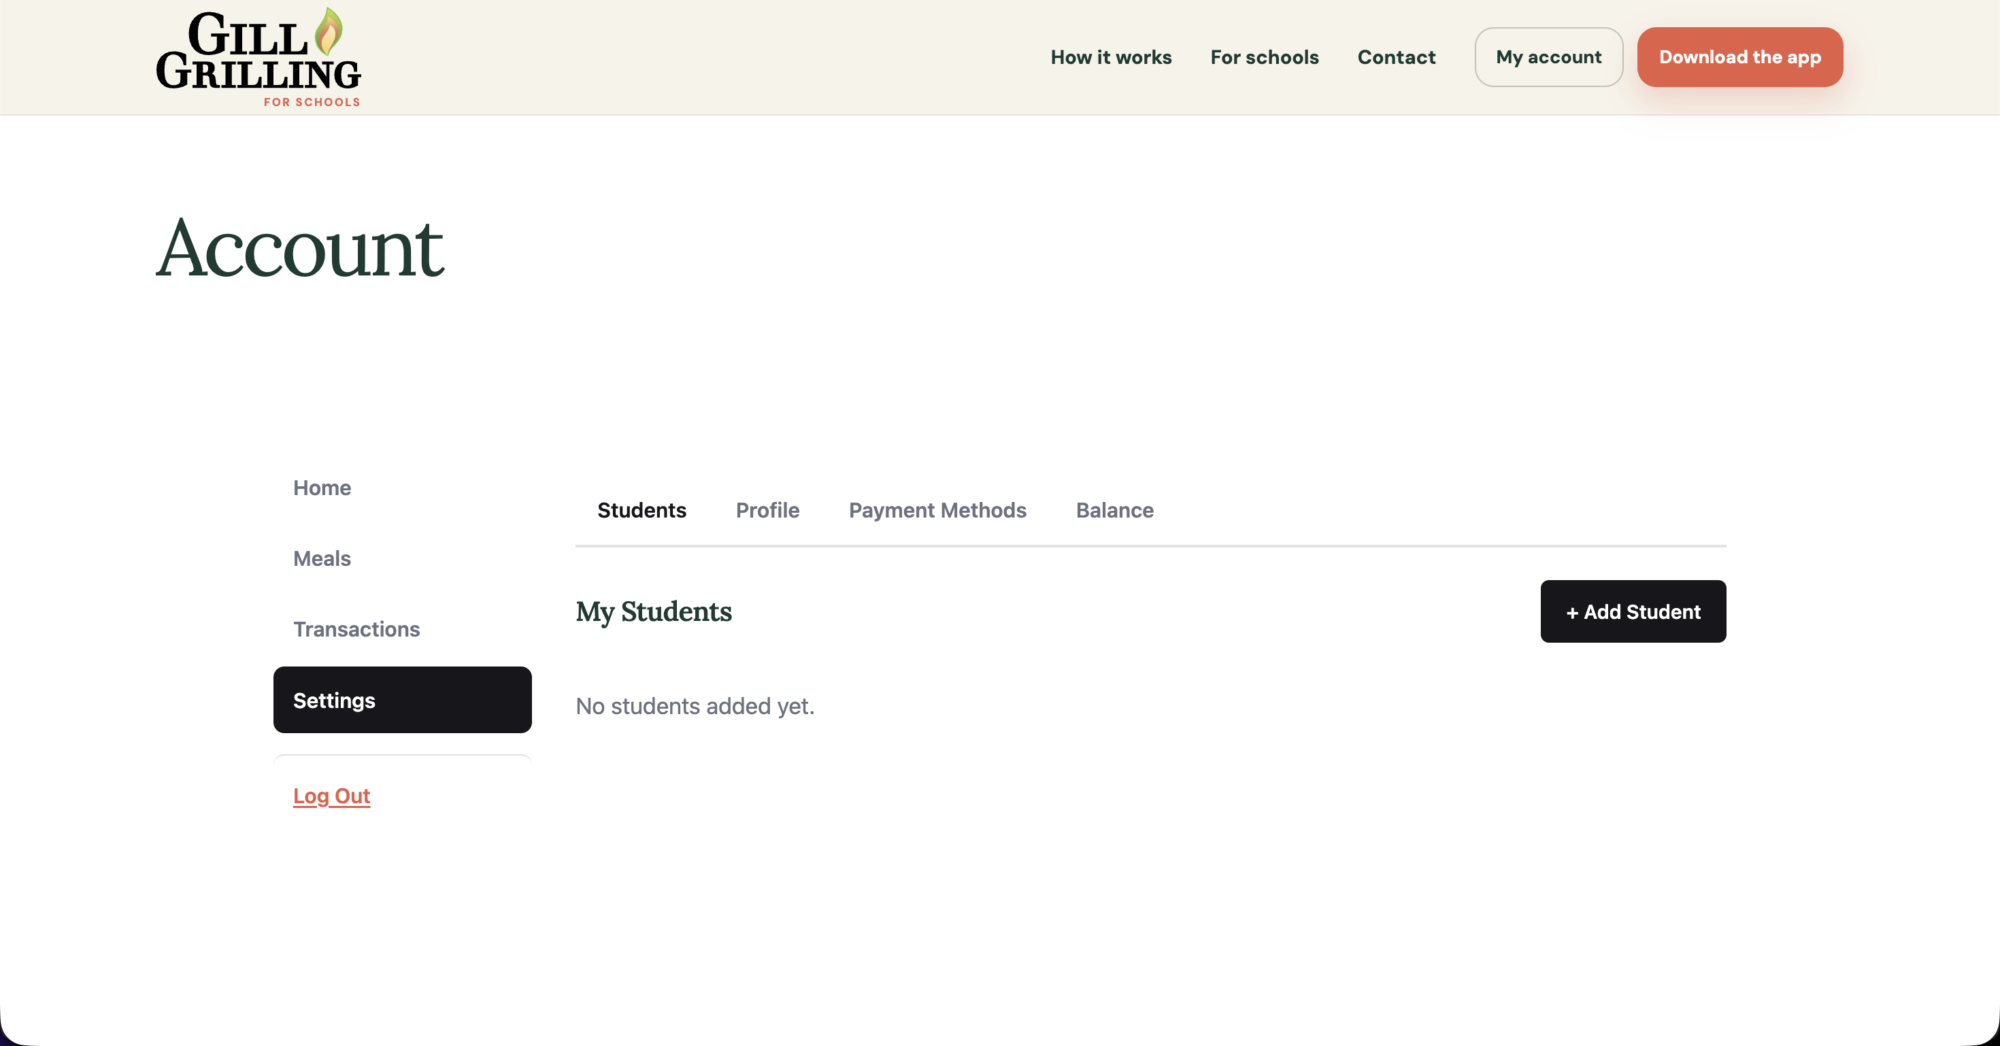Viewport: 2000px width, 1046px height.
Task: Open the Balance tab
Action: pyautogui.click(x=1115, y=510)
